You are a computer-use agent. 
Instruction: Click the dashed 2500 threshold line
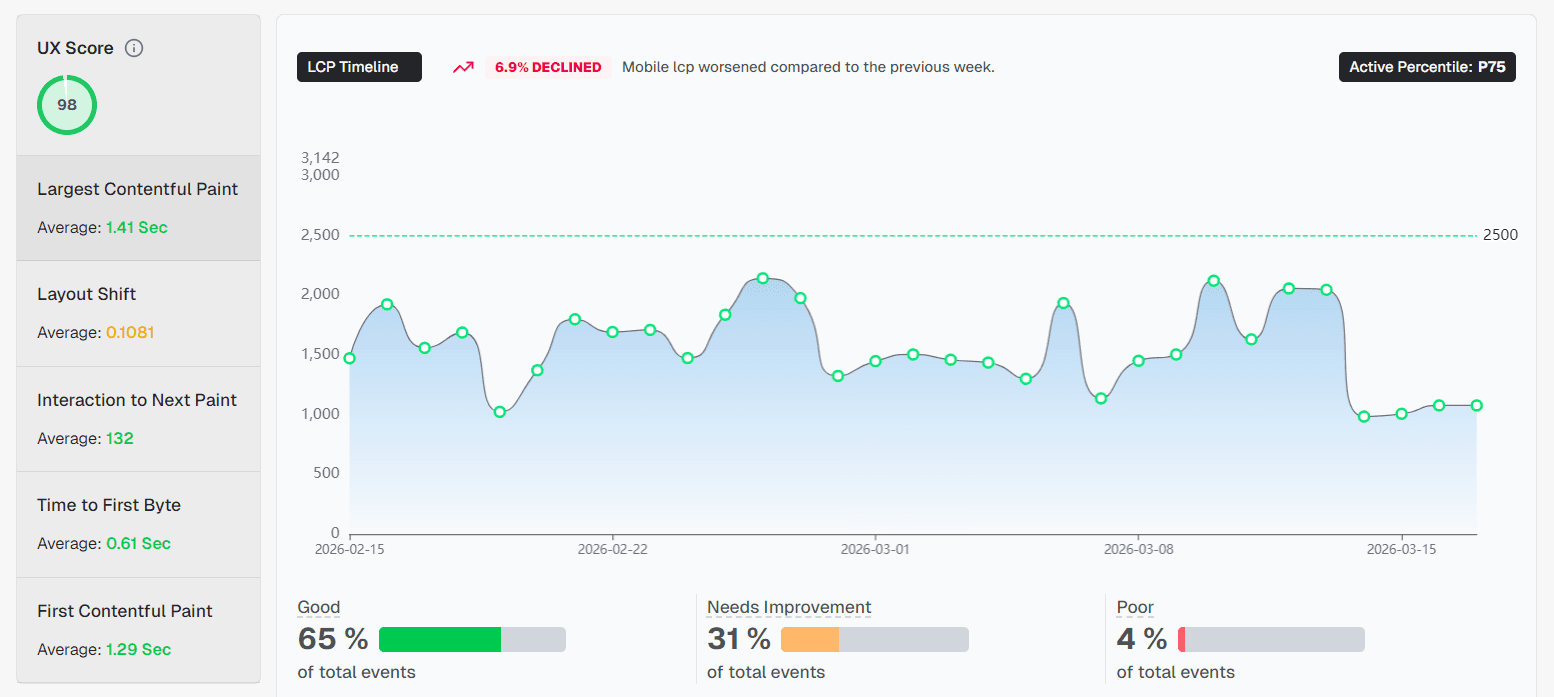(x=900, y=234)
